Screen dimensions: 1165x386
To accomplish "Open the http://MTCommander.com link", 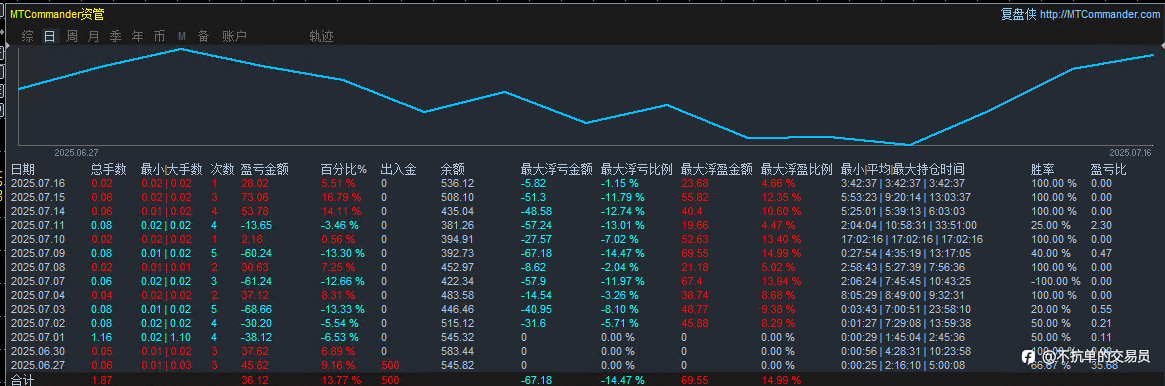I will pos(1099,14).
